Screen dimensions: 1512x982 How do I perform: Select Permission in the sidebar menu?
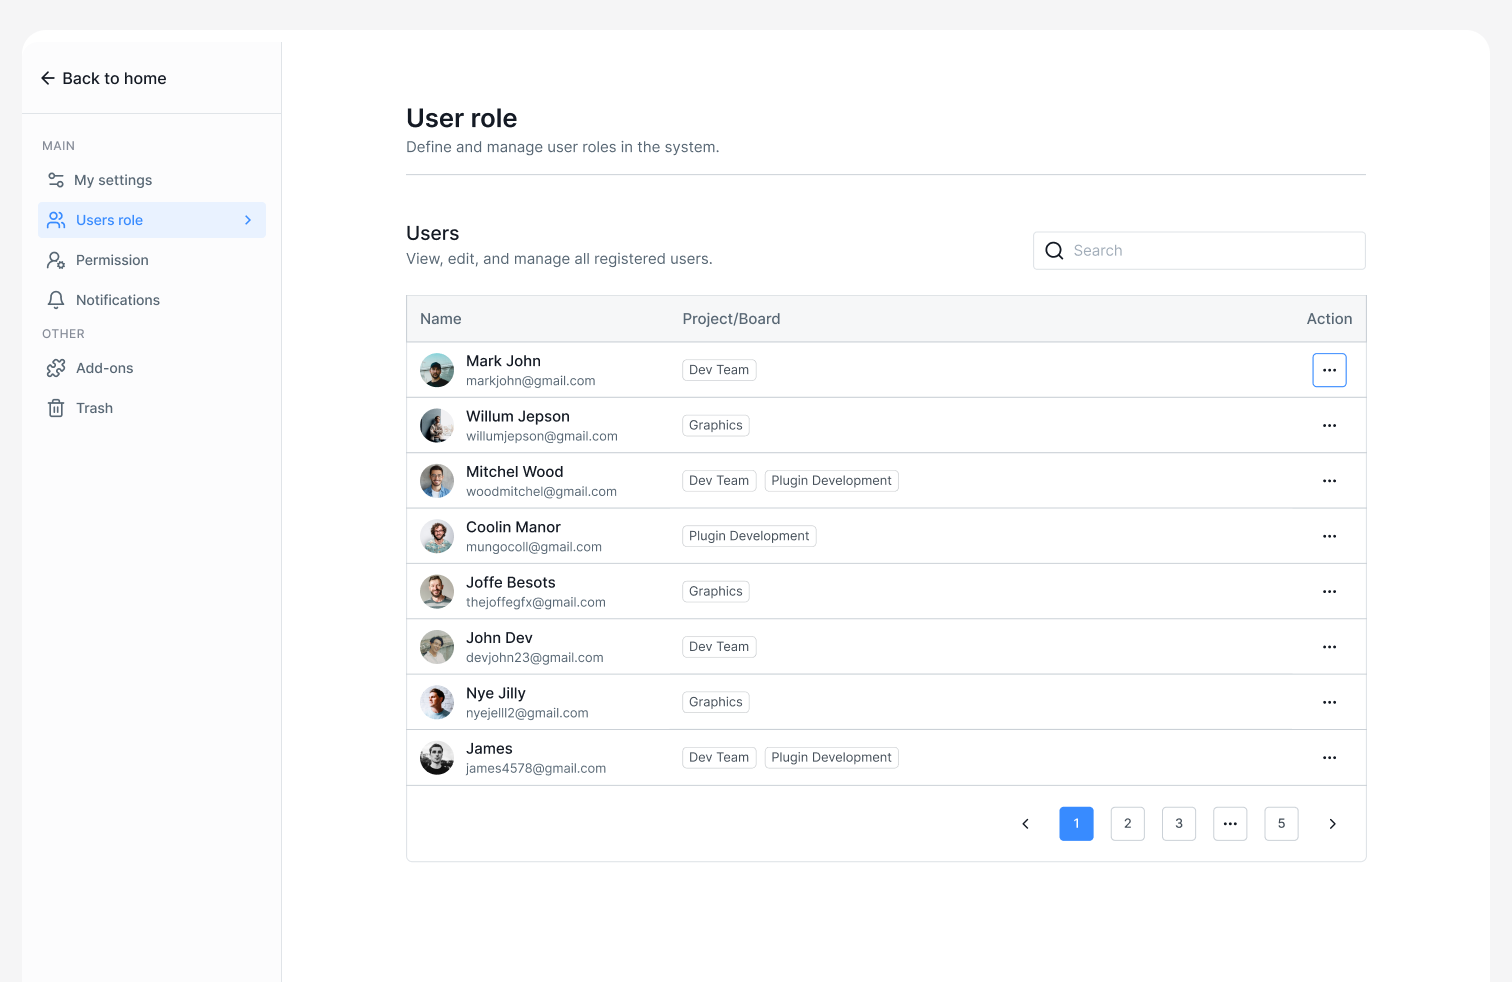(x=111, y=259)
